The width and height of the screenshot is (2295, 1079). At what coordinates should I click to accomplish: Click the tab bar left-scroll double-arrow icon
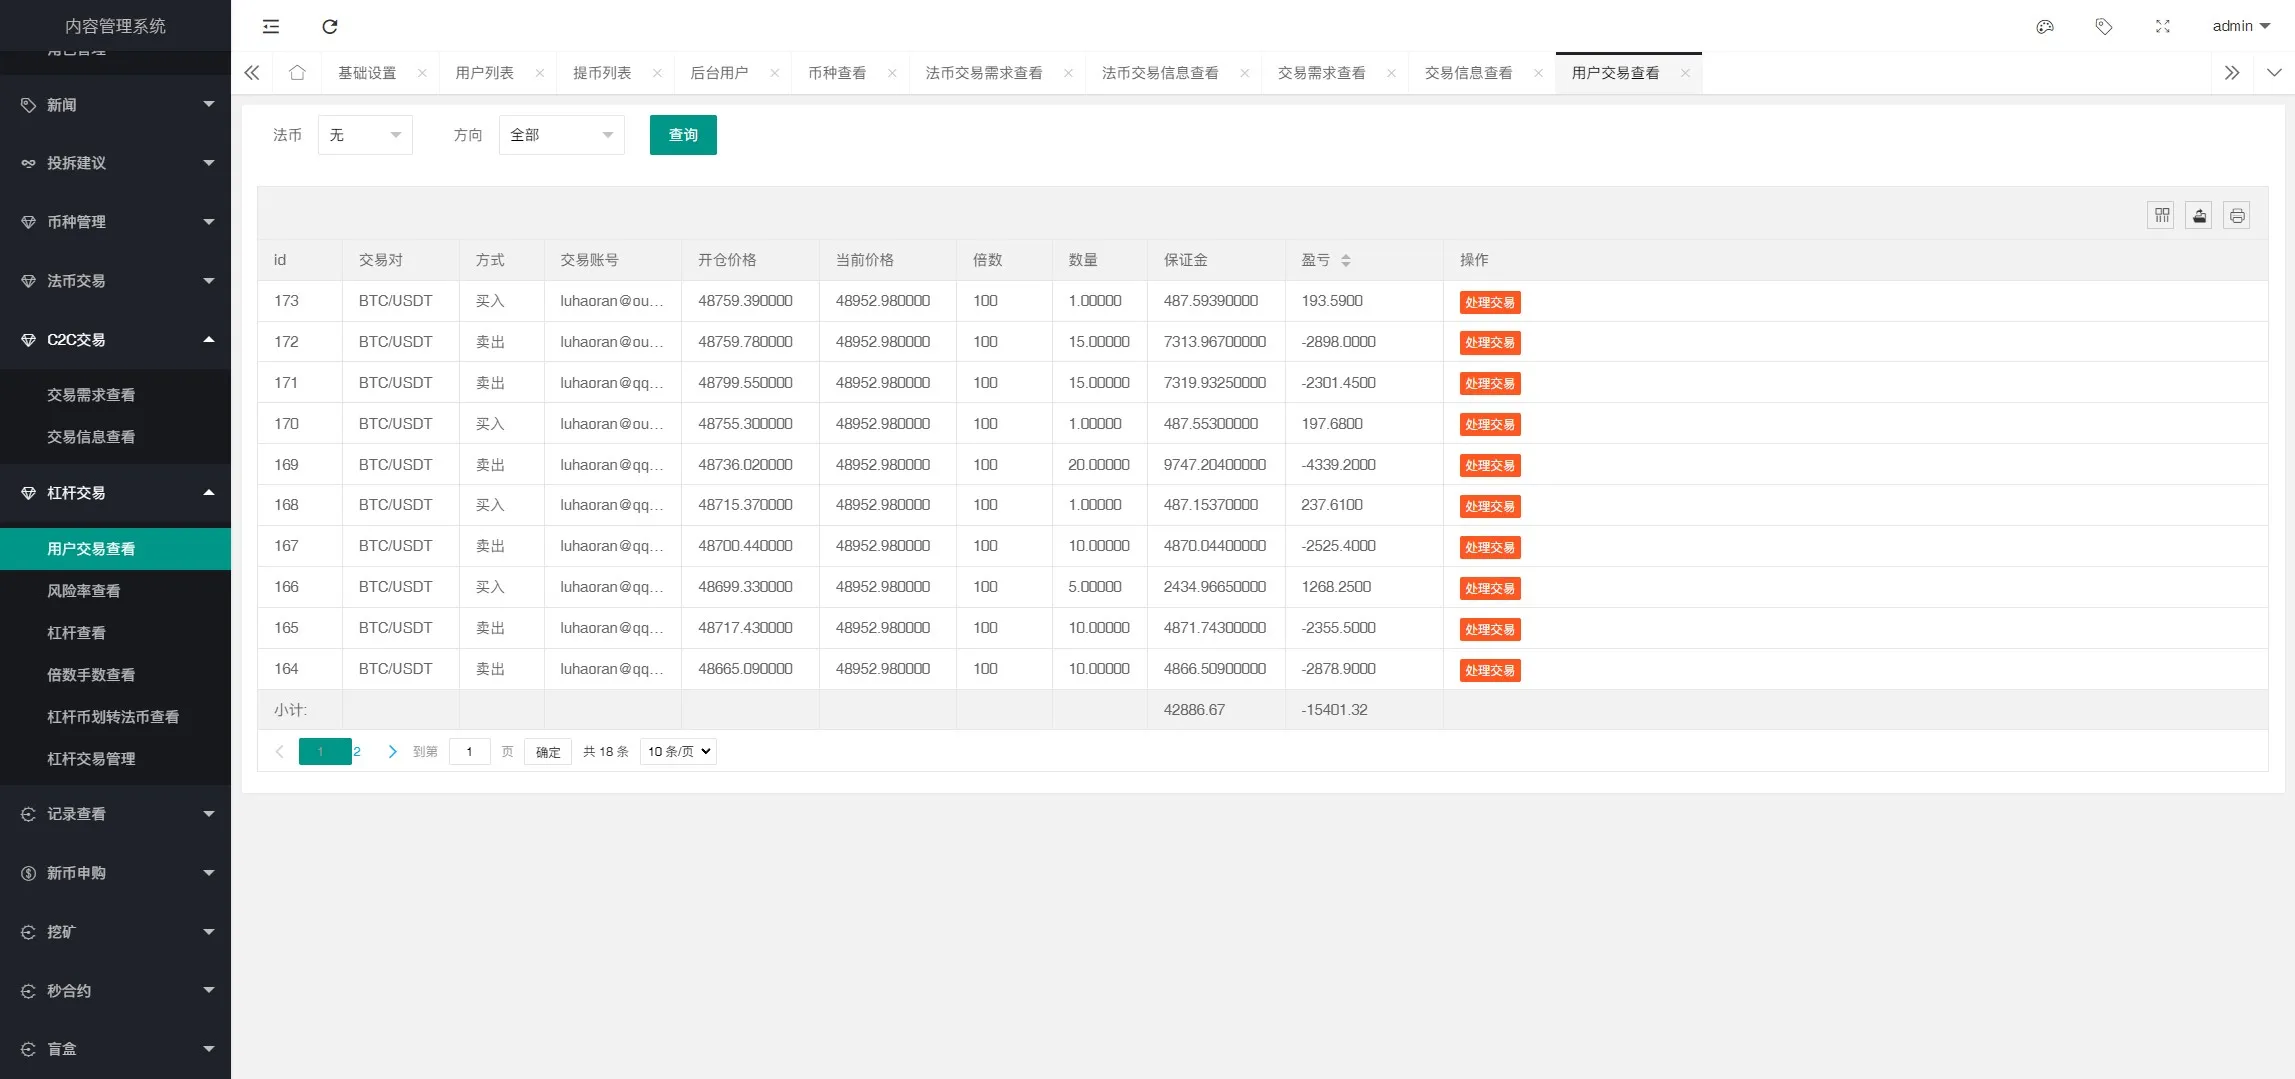[x=252, y=73]
